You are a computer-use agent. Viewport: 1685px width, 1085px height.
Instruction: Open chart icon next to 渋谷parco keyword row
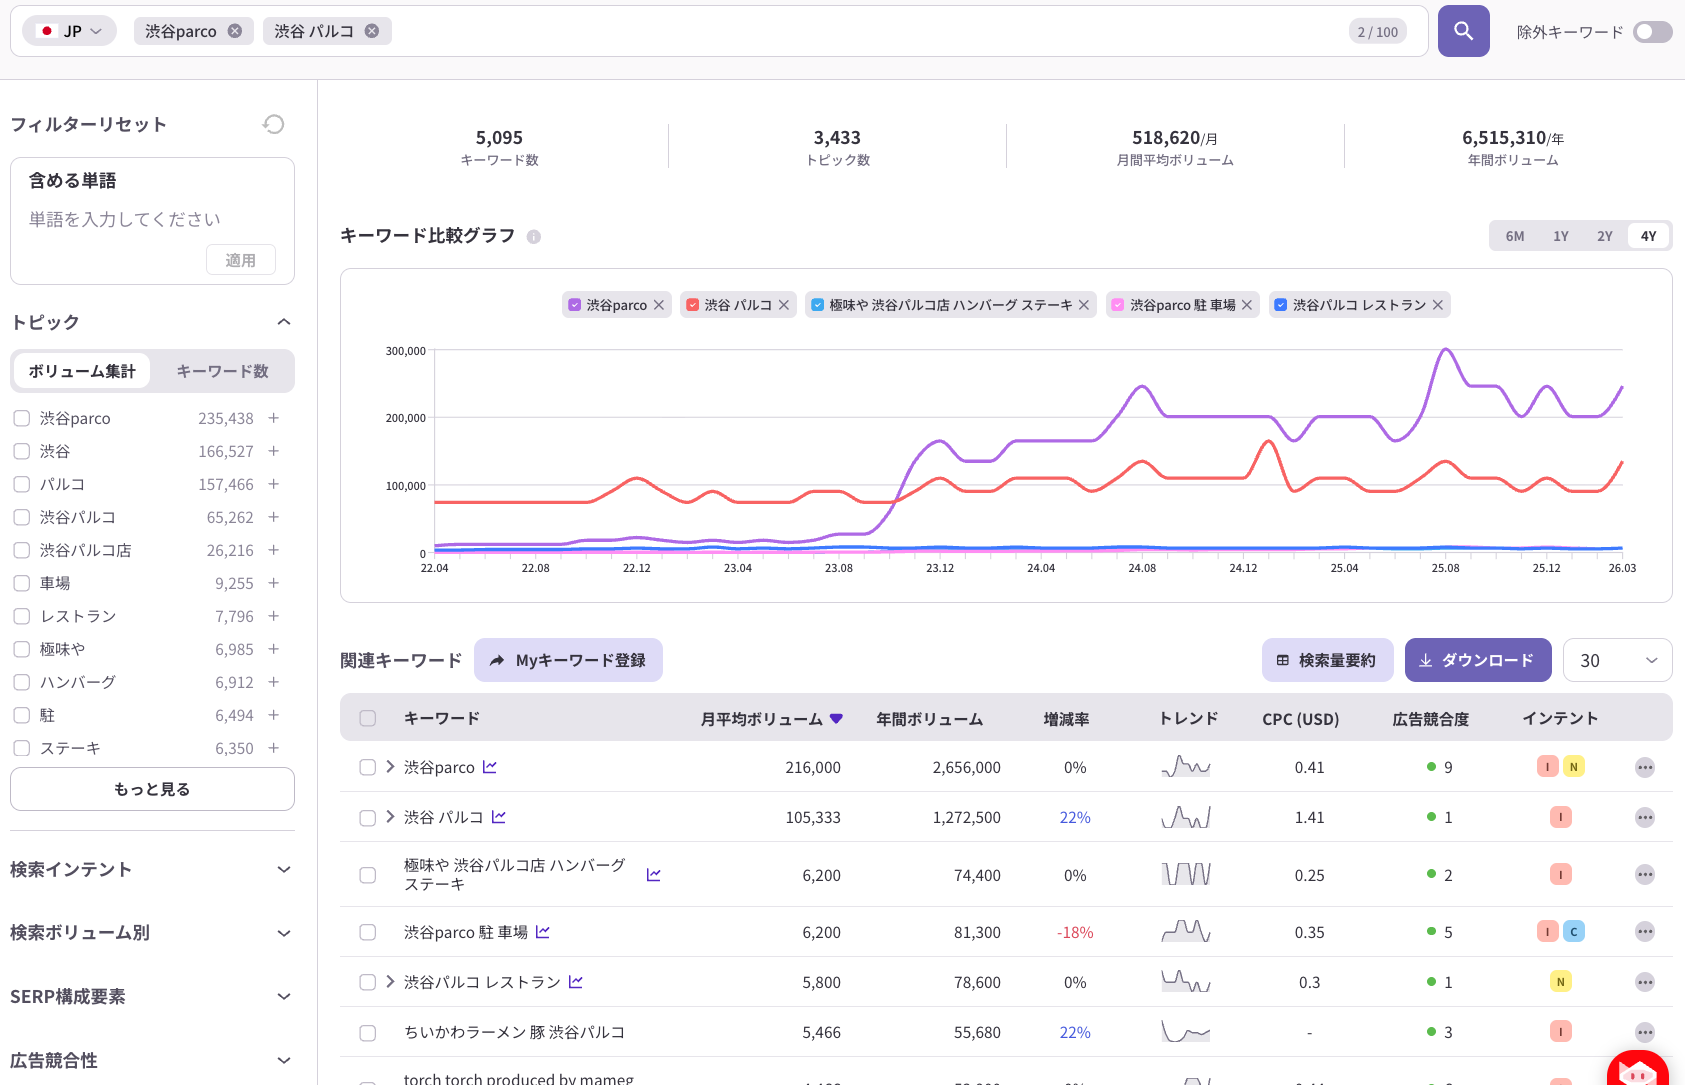click(x=490, y=767)
